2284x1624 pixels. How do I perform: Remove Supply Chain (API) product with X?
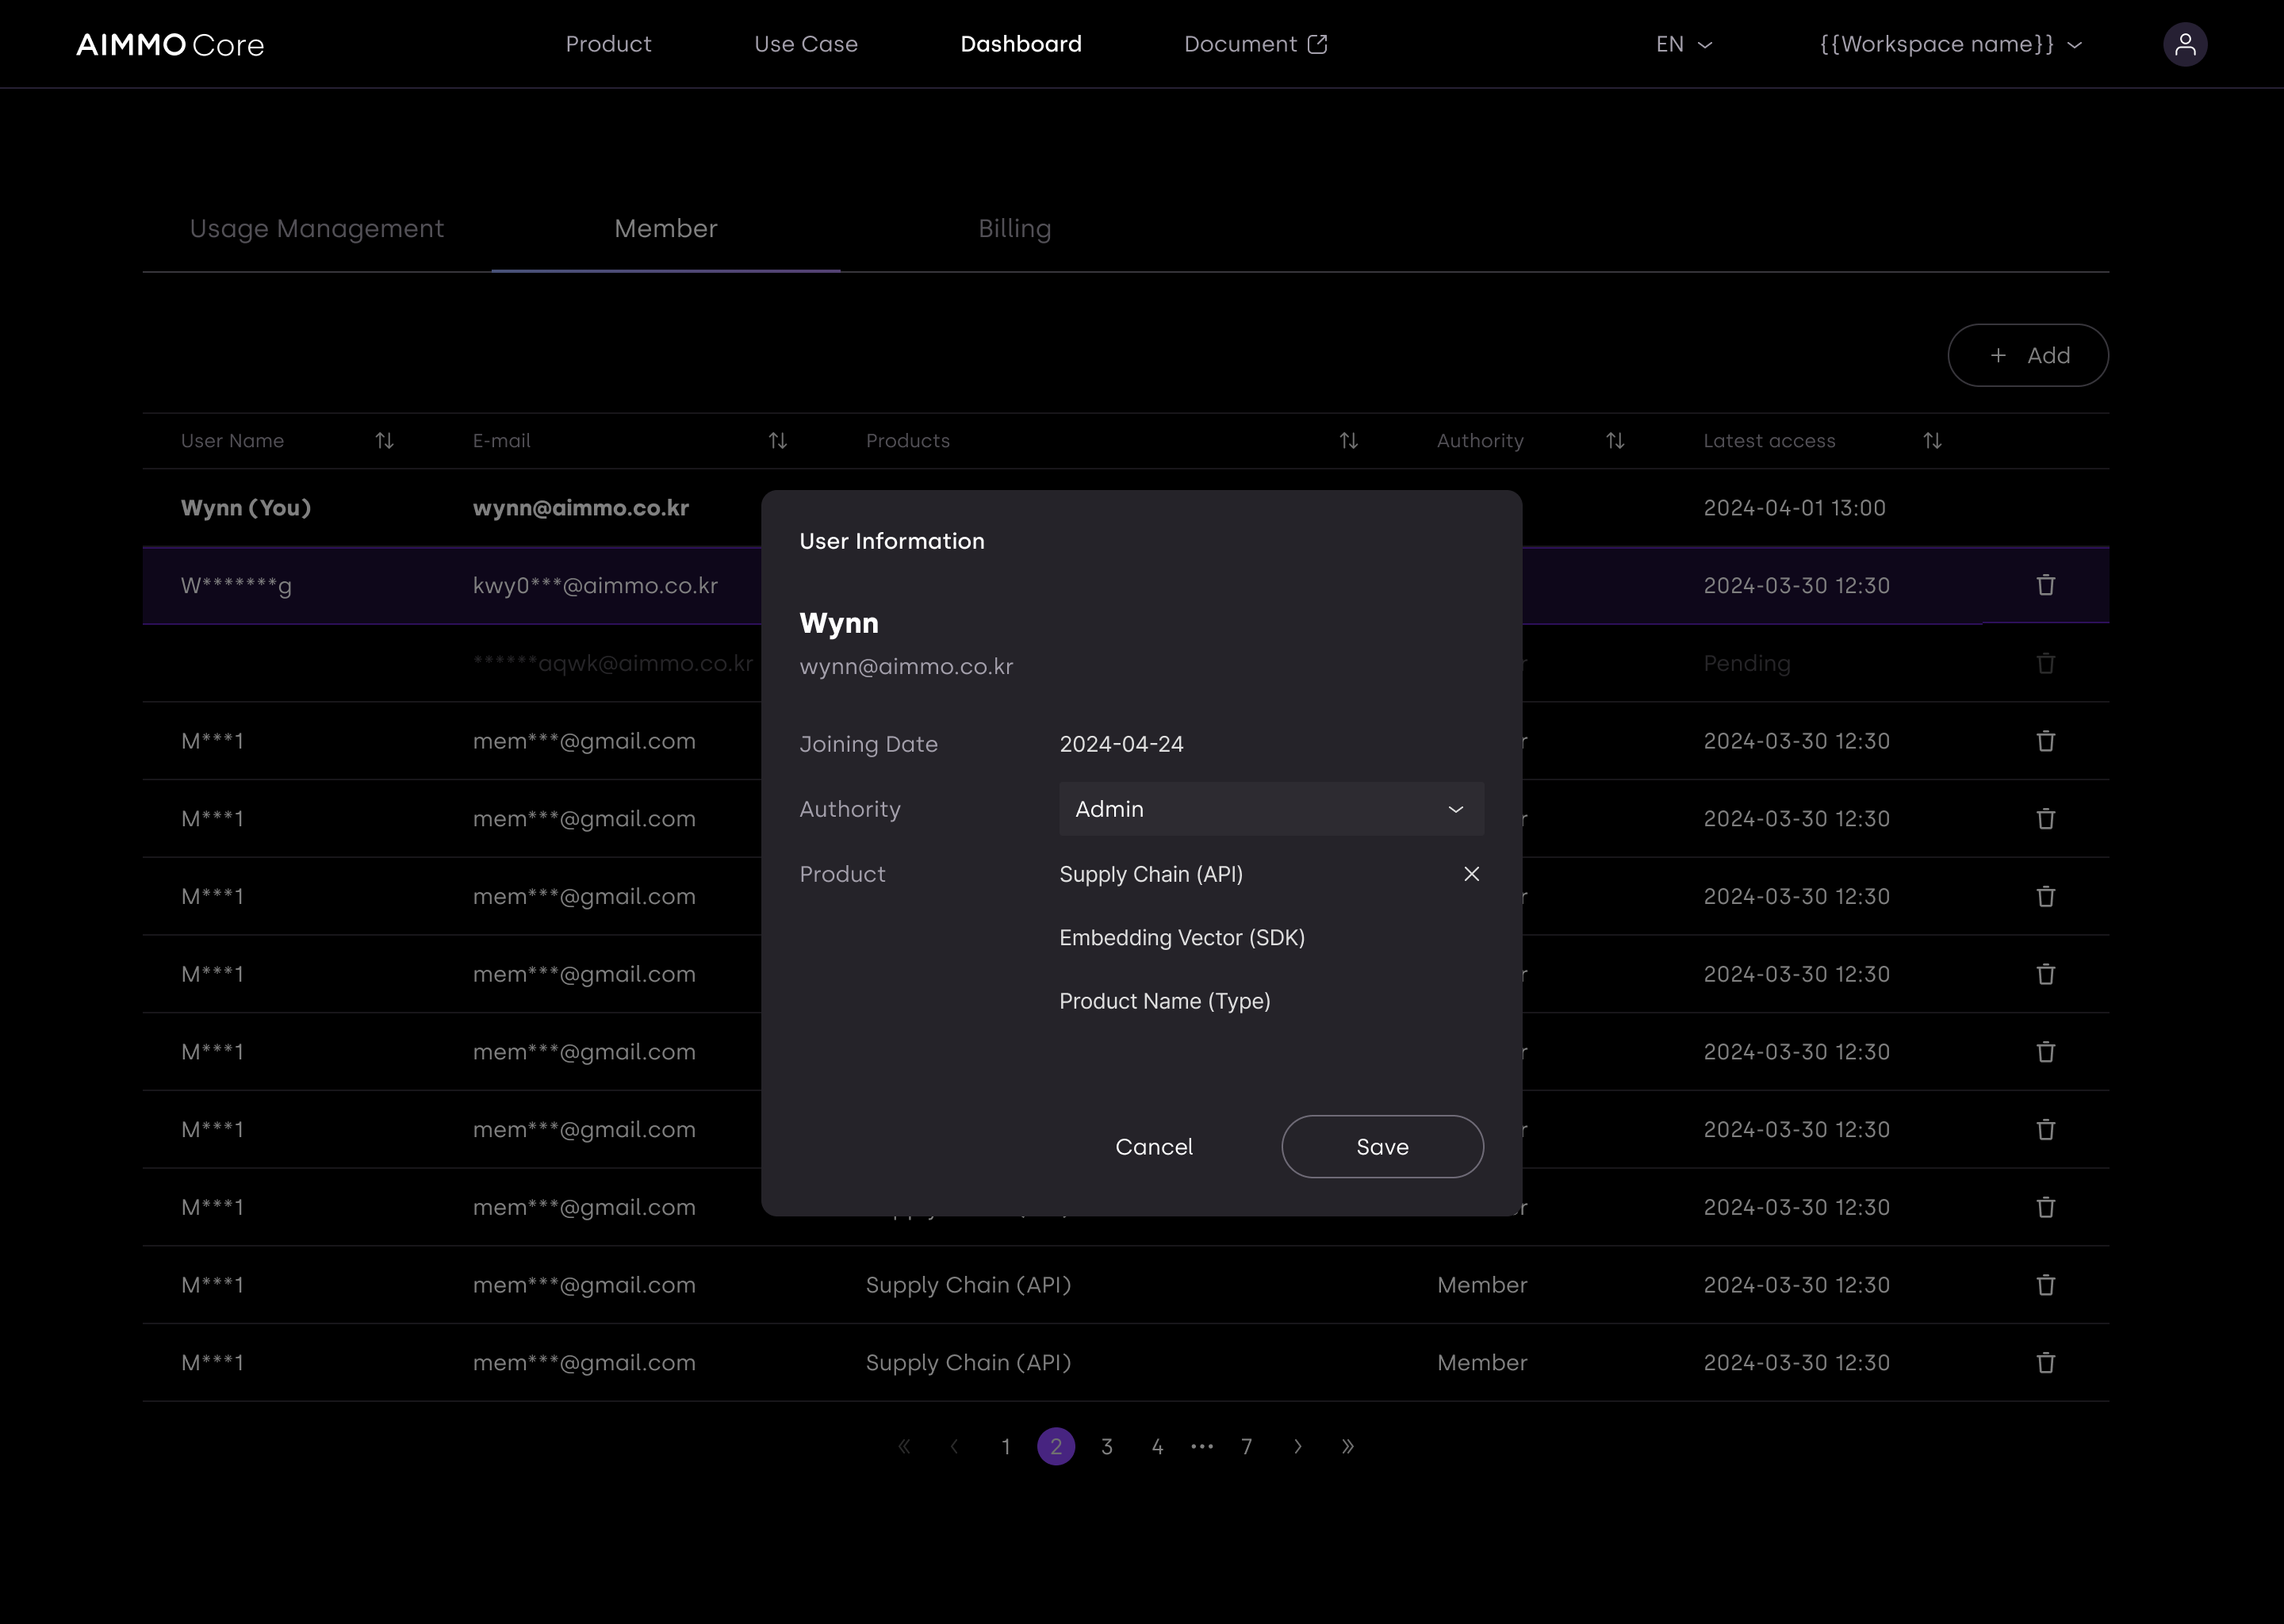coord(1471,874)
